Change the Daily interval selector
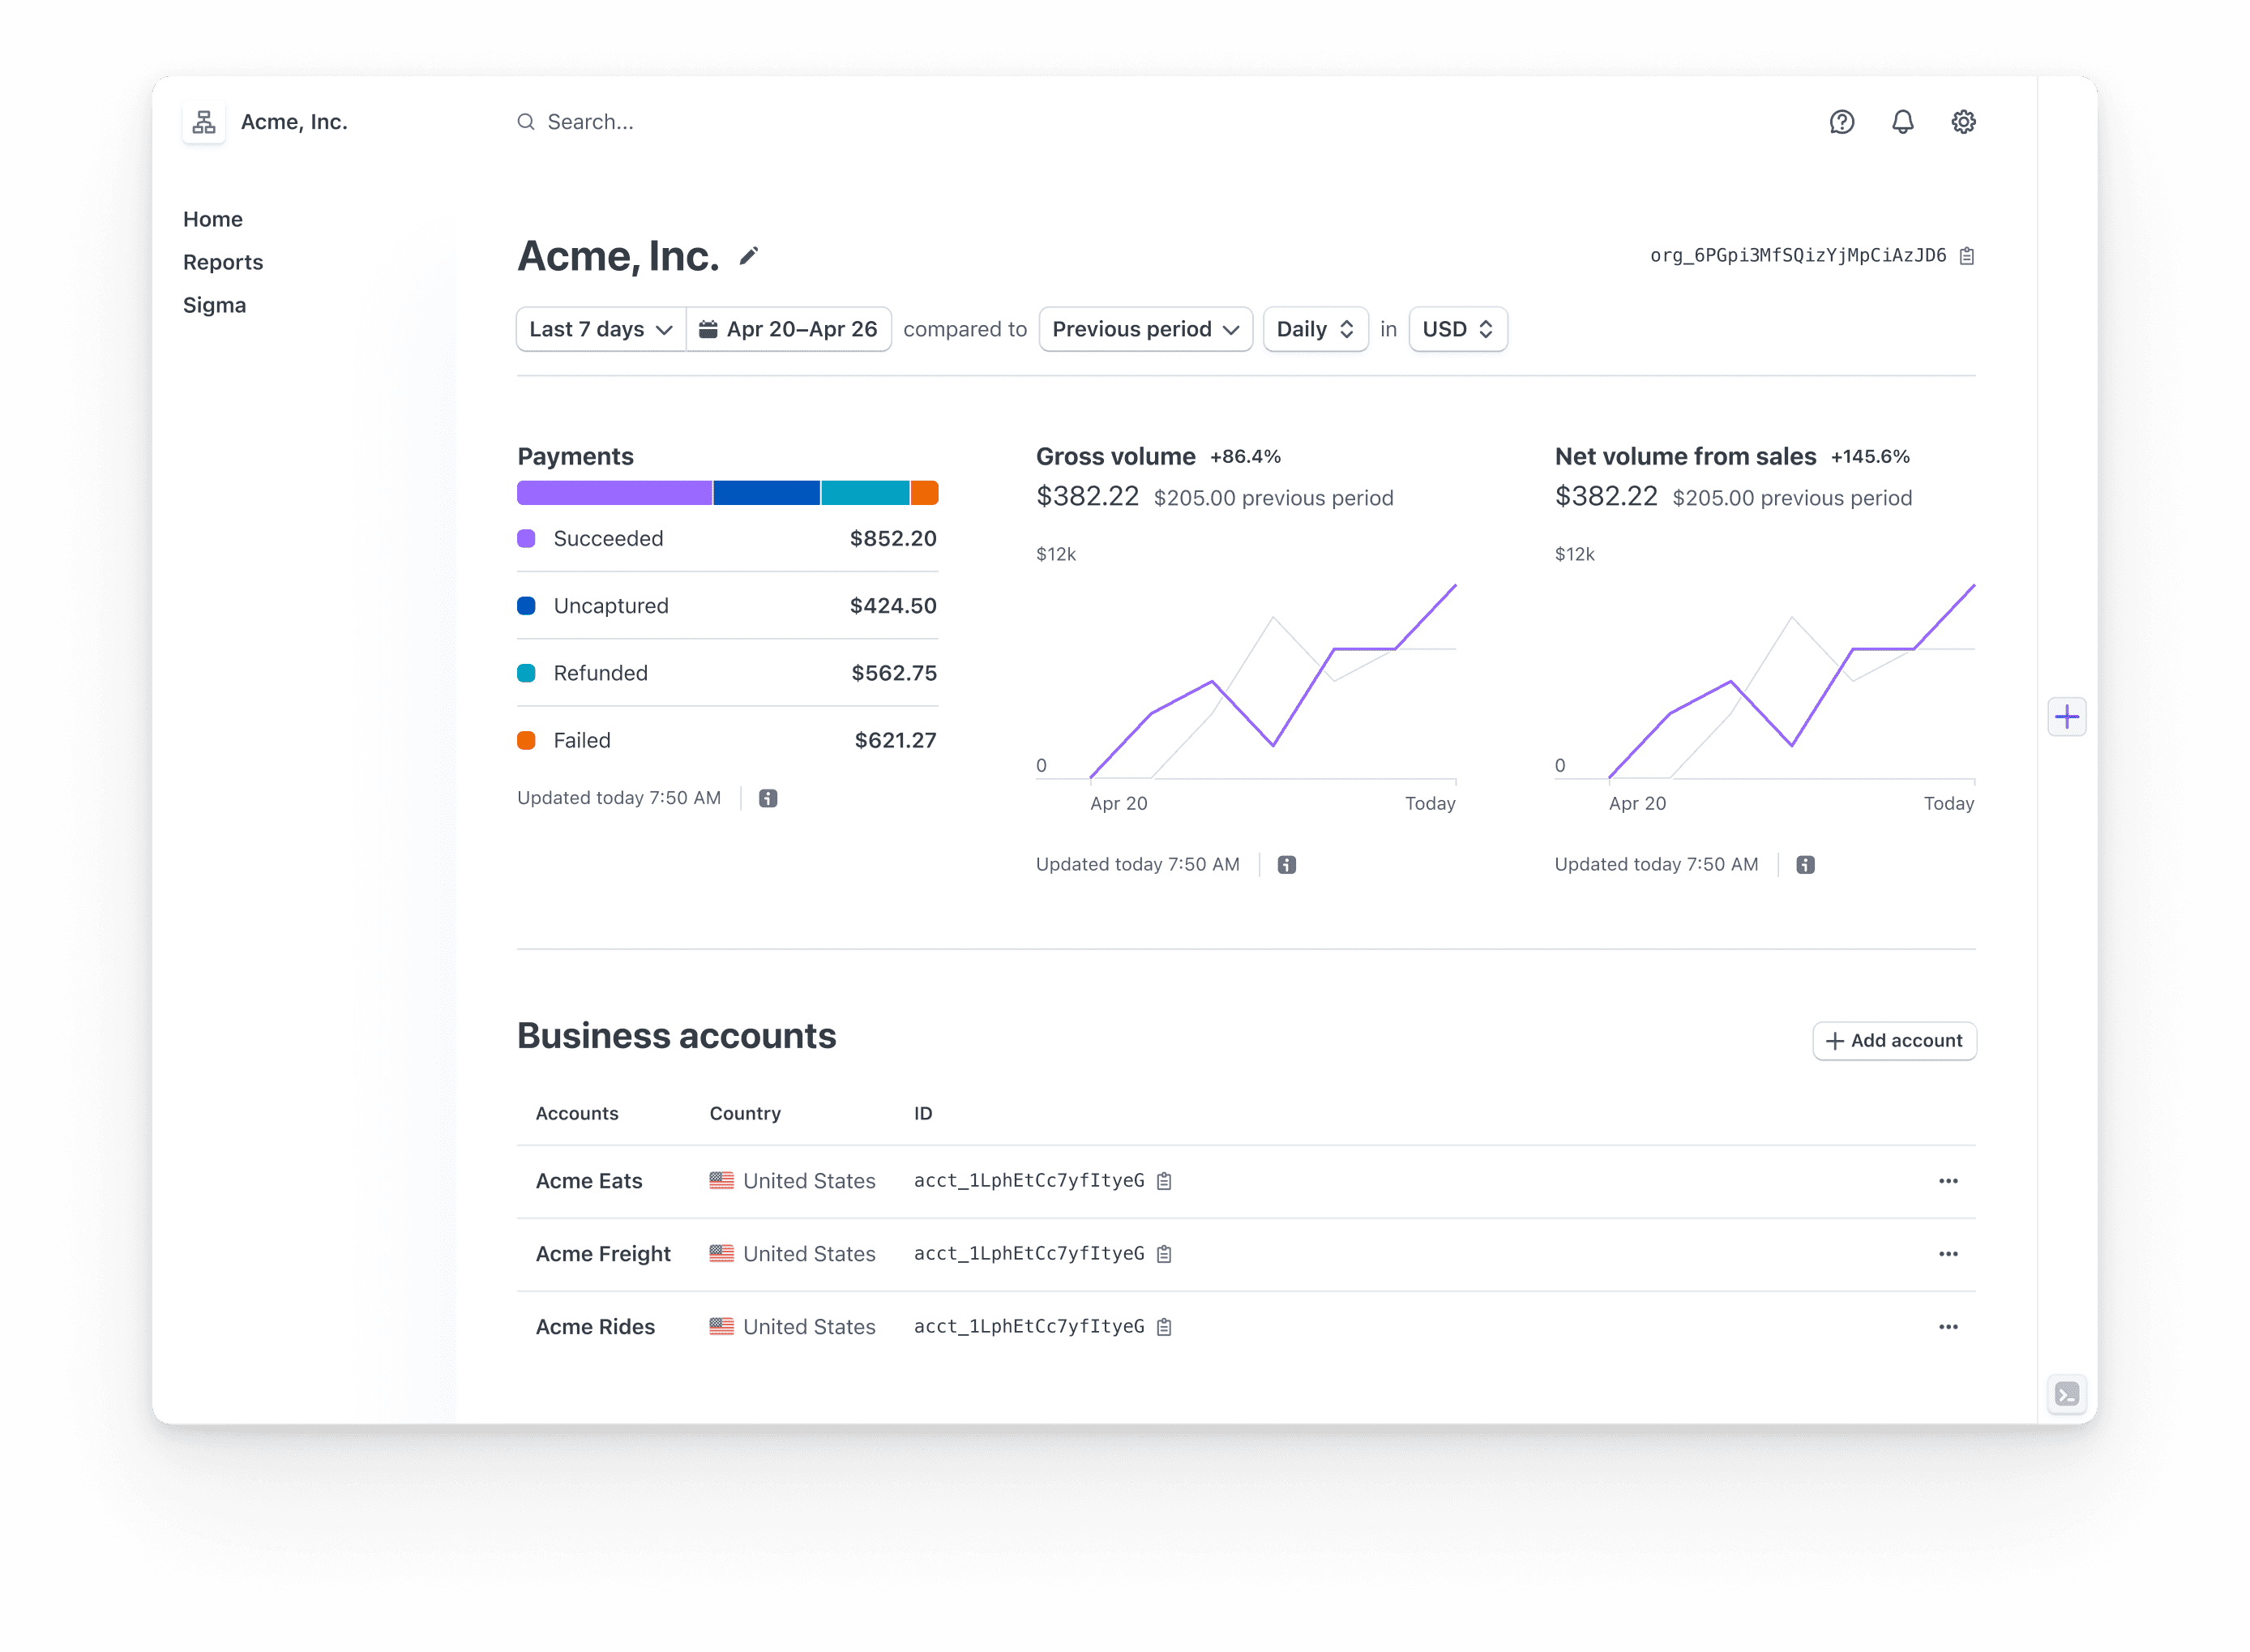This screenshot has width=2250, height=1652. [1314, 329]
